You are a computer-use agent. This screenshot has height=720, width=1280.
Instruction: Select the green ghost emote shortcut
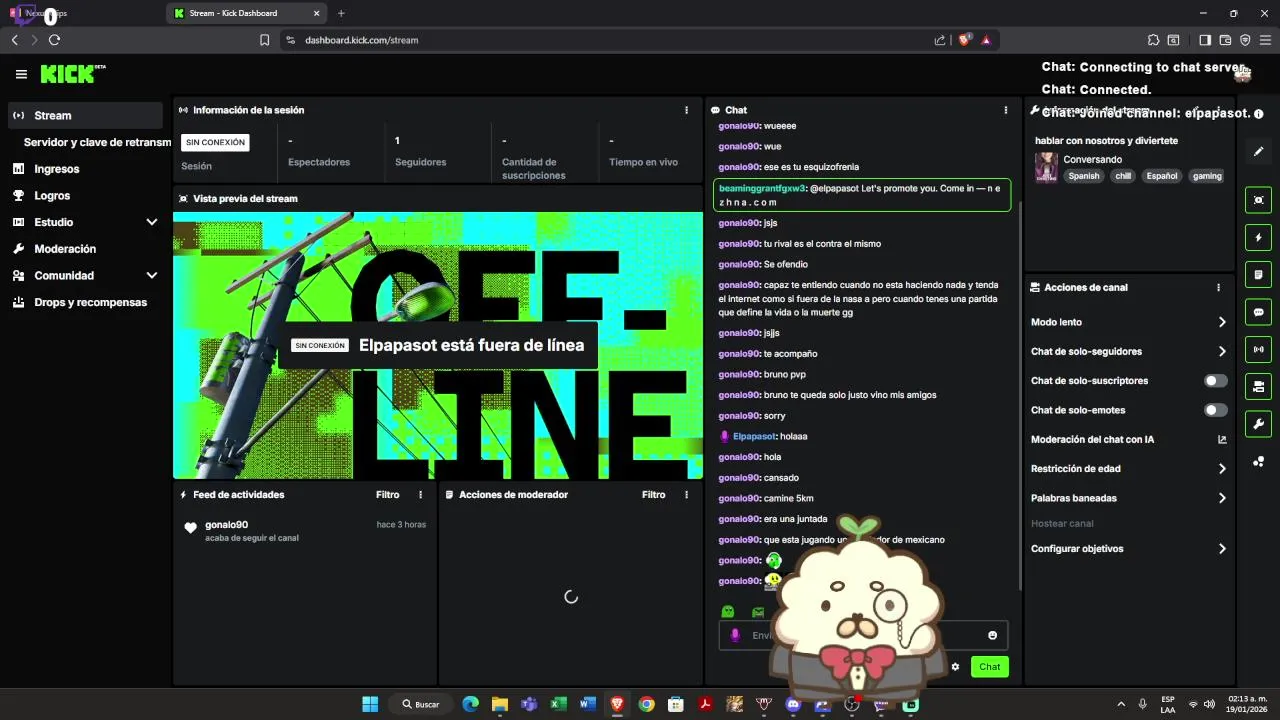pos(728,612)
